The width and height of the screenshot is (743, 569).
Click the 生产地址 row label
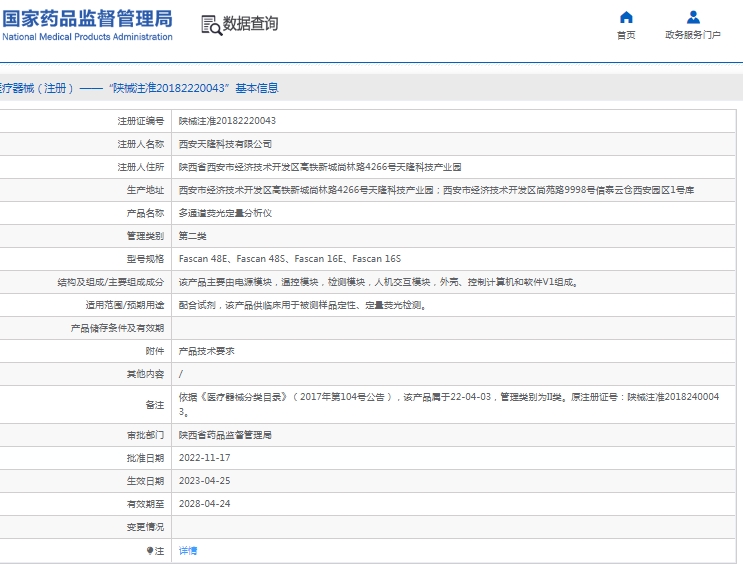coord(145,190)
